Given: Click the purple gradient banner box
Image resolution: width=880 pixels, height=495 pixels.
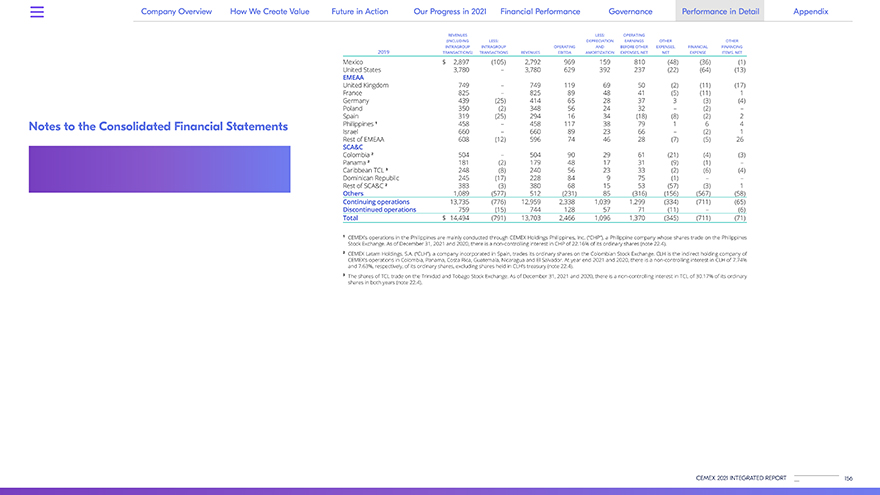Looking at the screenshot, I should coord(159,169).
